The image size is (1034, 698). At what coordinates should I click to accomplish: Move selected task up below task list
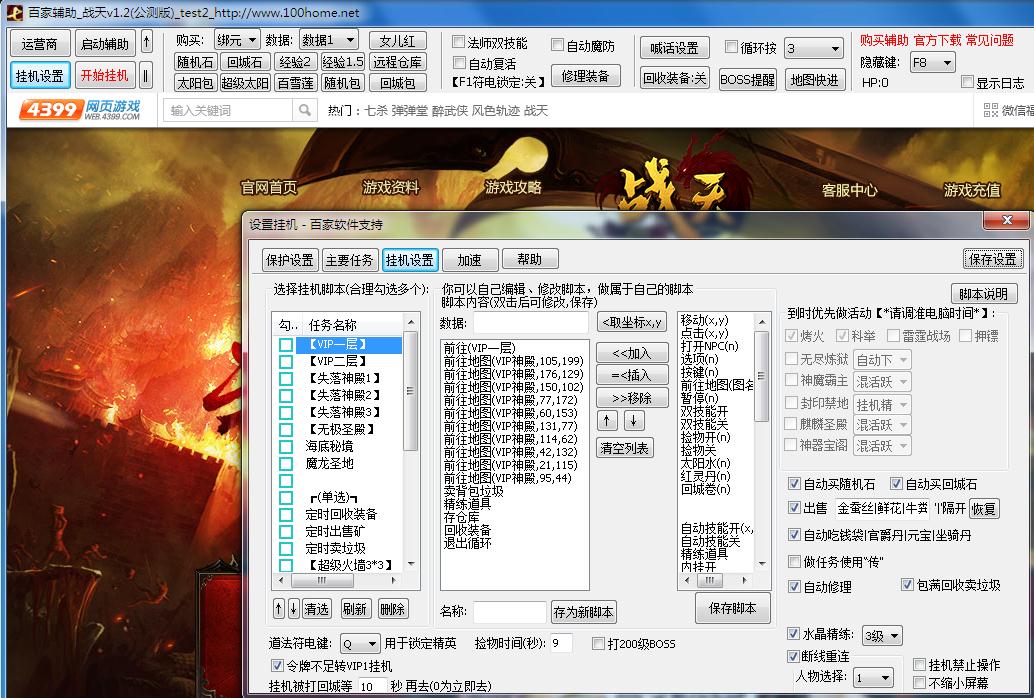tap(280, 608)
